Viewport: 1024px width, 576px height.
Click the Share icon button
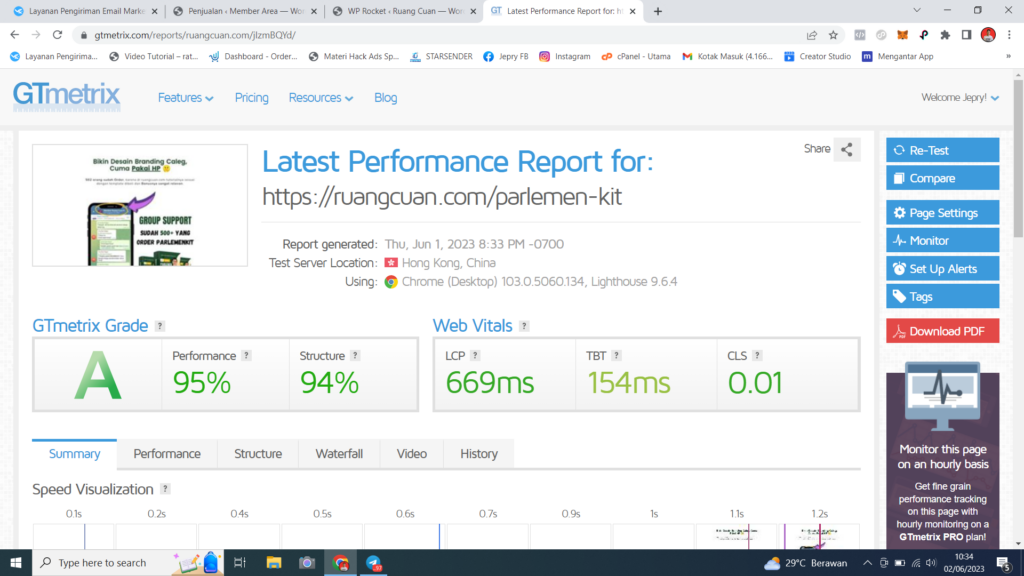click(x=846, y=150)
